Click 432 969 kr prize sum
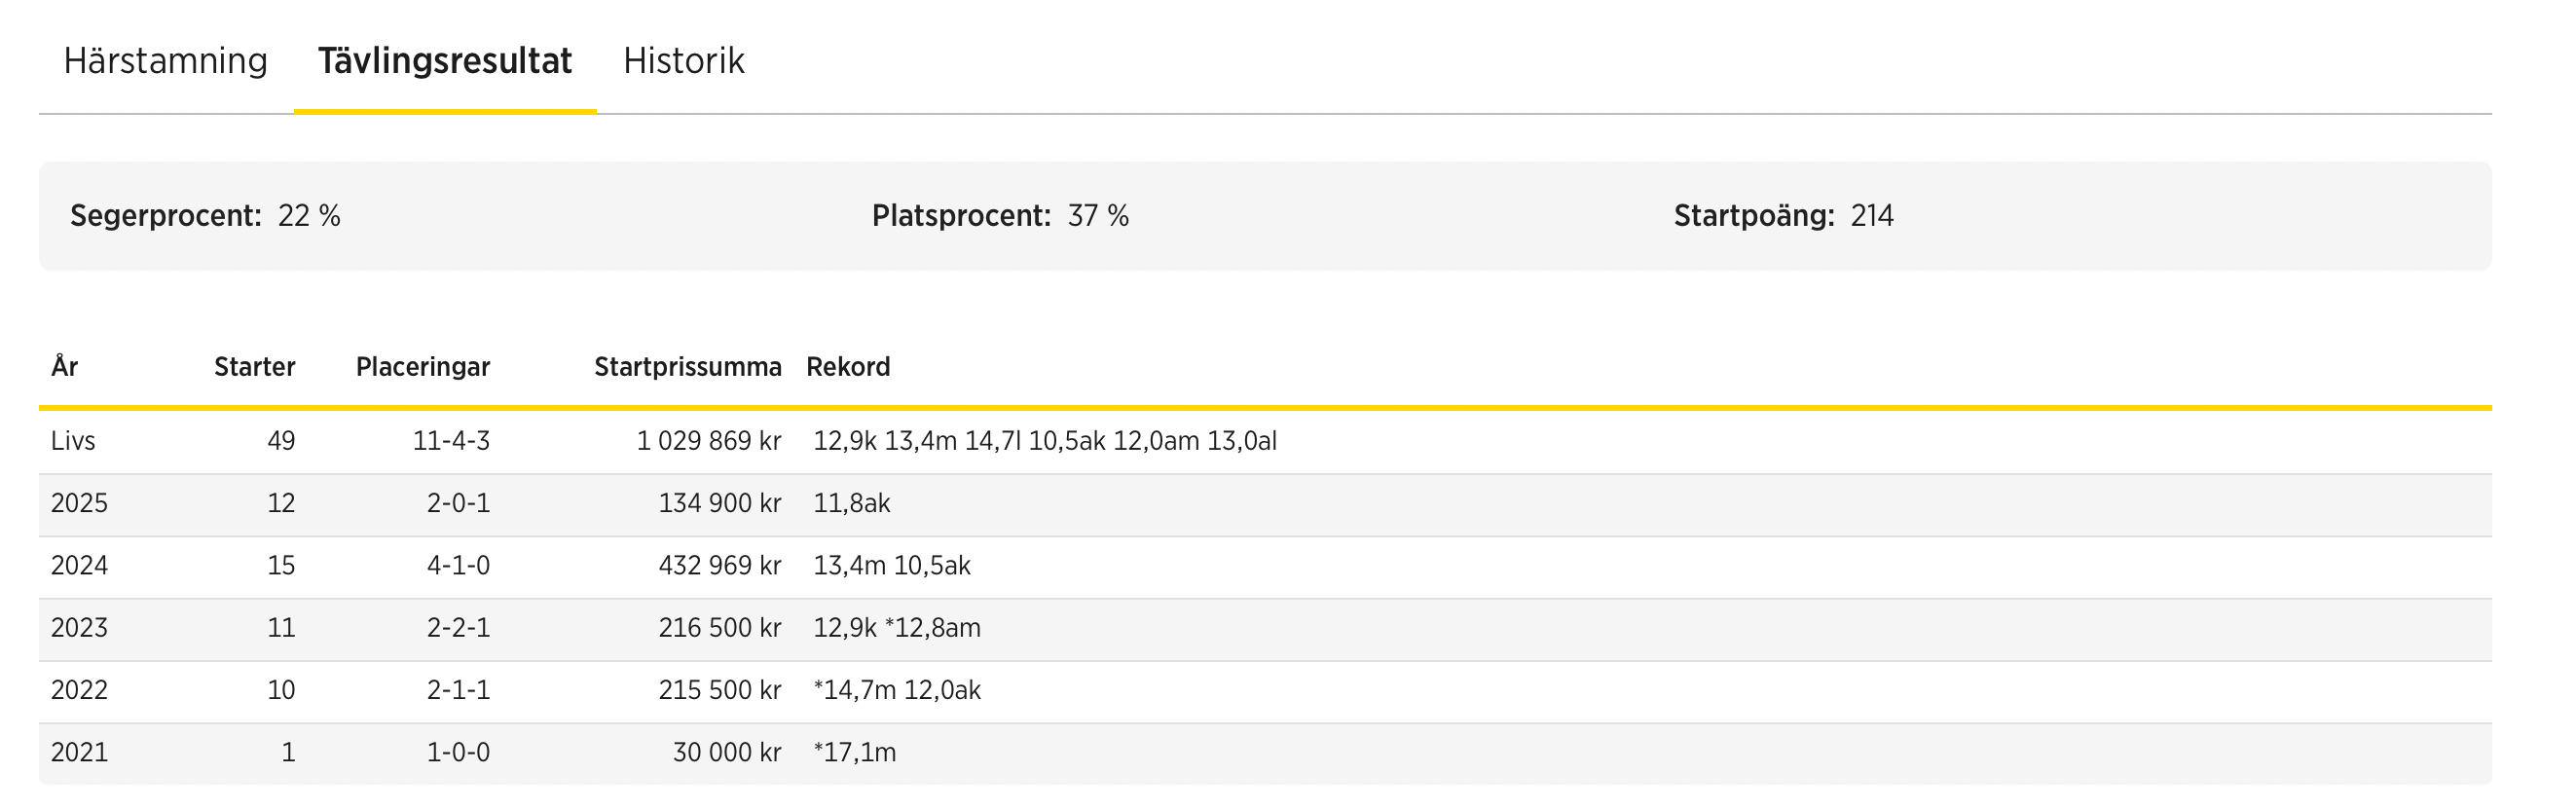This screenshot has width=2576, height=810. pos(720,565)
